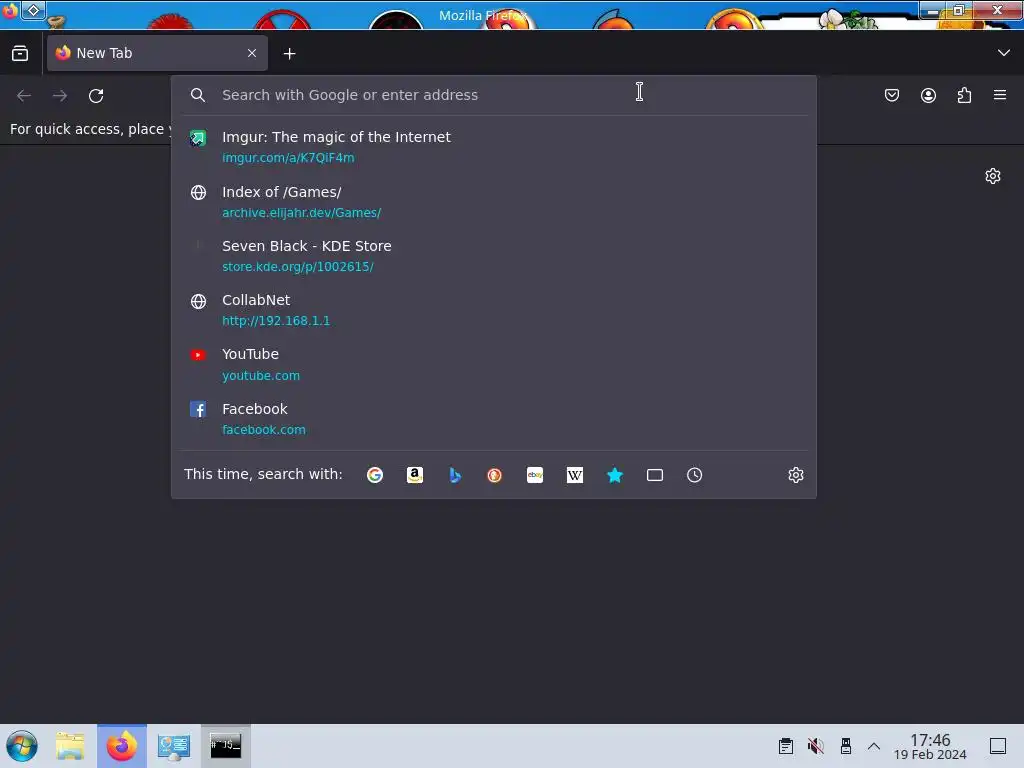Click the Firefox taskbar button
The image size is (1024, 768).
122,746
